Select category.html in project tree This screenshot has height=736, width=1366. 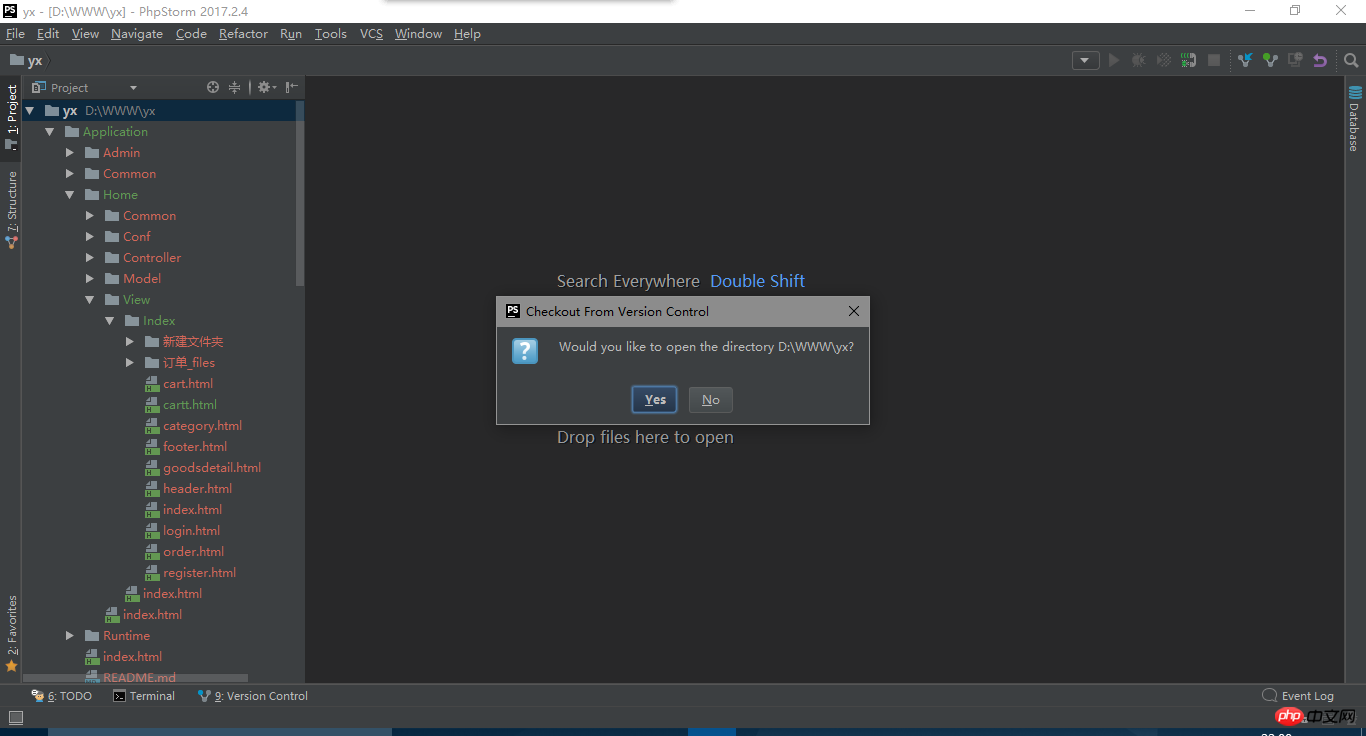pos(202,426)
